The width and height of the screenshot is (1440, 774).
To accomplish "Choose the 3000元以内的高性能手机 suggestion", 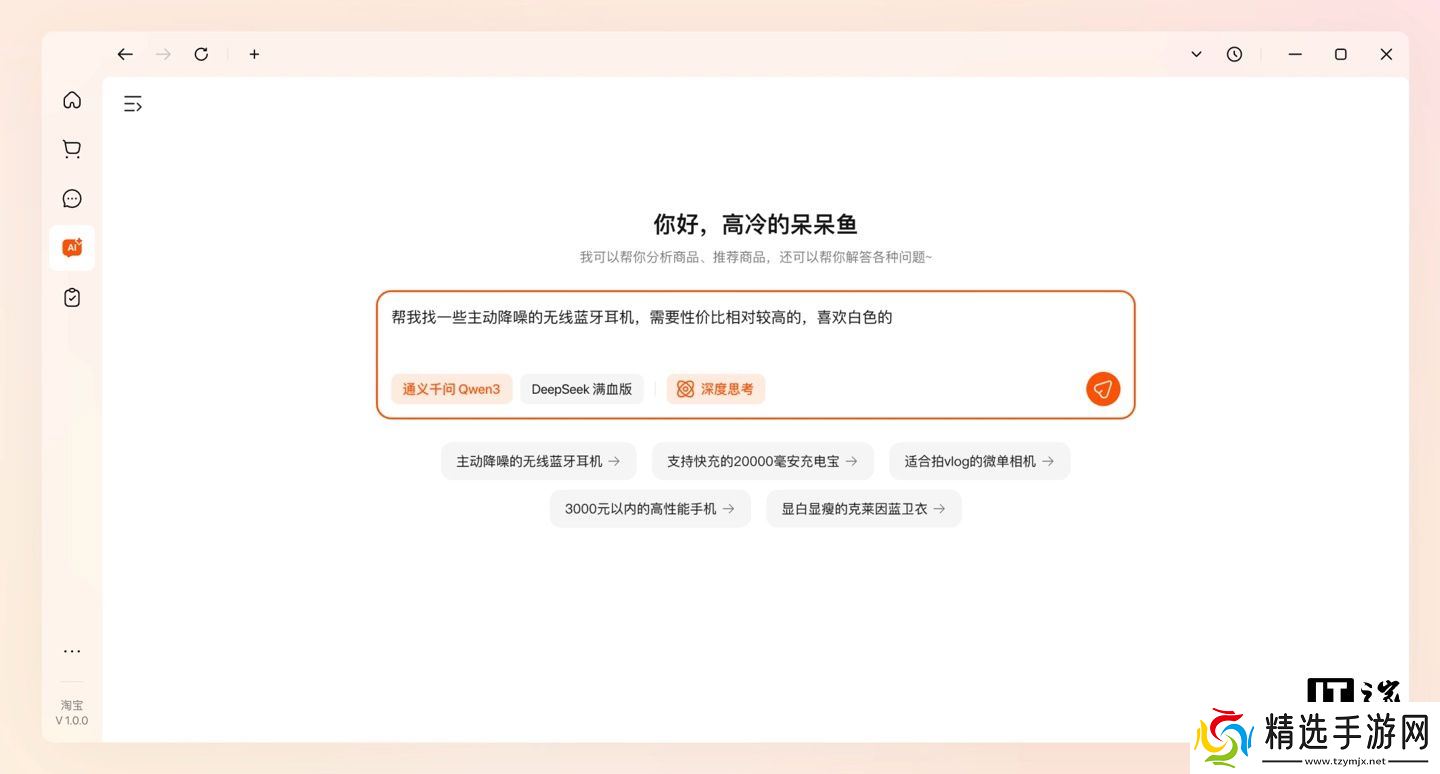I will [650, 508].
